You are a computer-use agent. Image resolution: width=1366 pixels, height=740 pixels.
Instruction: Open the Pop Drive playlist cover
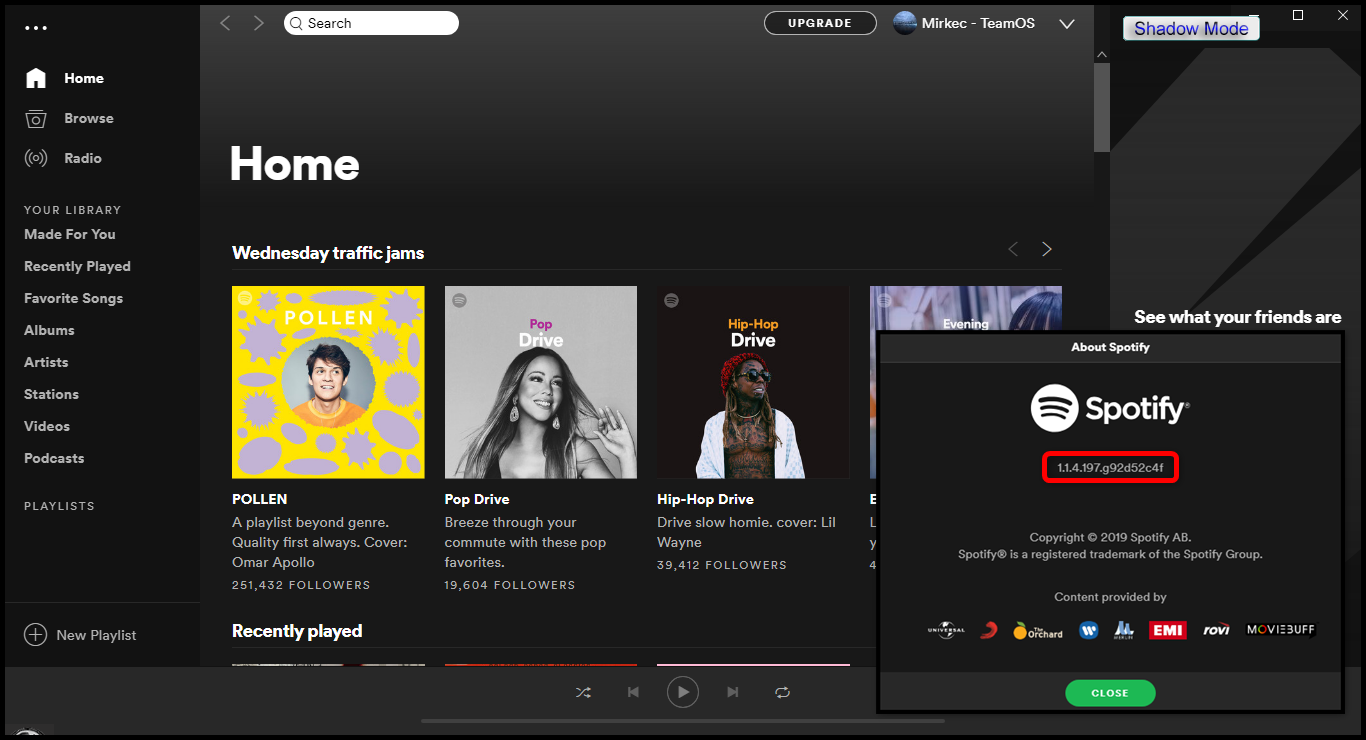pyautogui.click(x=541, y=382)
